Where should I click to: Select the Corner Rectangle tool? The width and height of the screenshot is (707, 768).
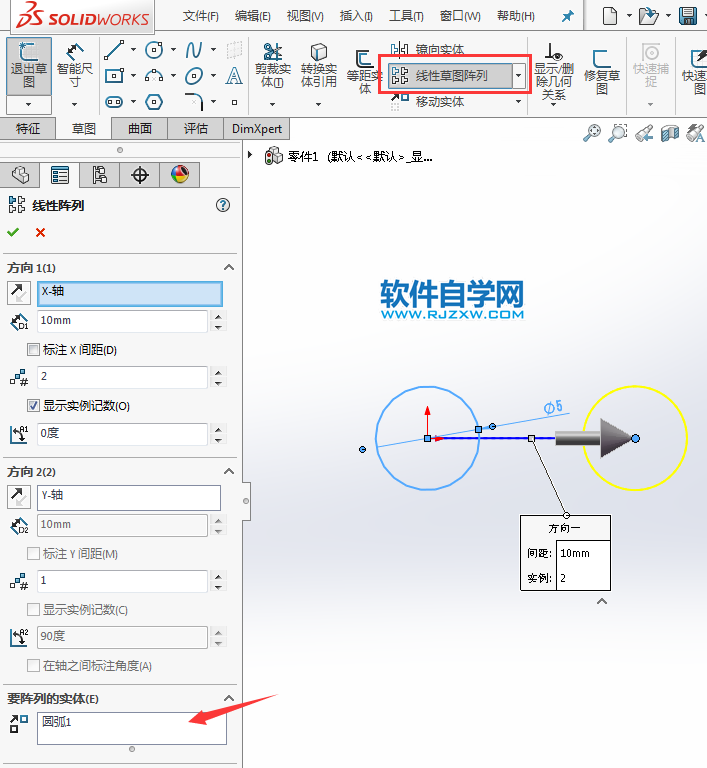pos(114,76)
